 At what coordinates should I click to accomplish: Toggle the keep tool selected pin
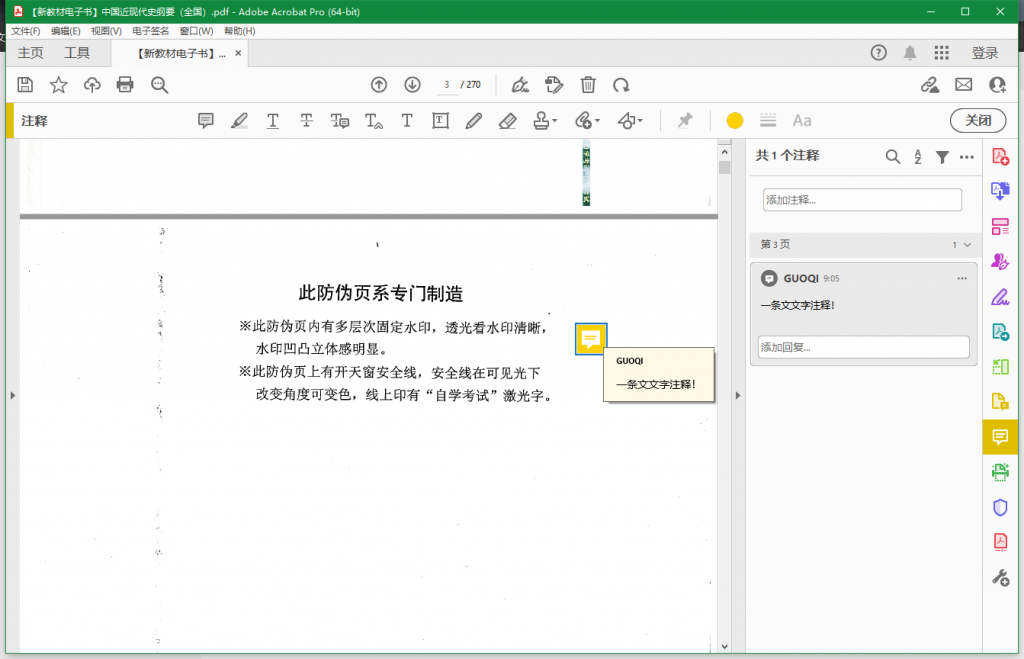(685, 121)
